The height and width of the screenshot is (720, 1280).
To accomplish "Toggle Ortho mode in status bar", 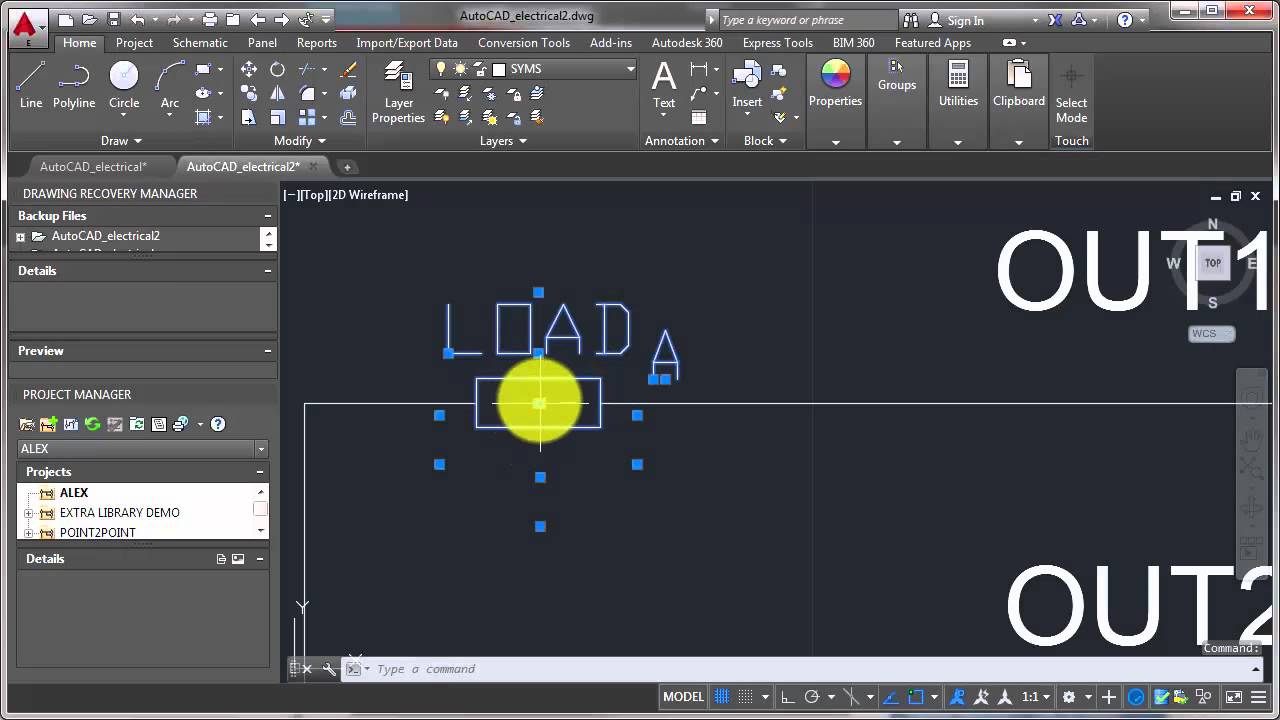I will tap(788, 697).
